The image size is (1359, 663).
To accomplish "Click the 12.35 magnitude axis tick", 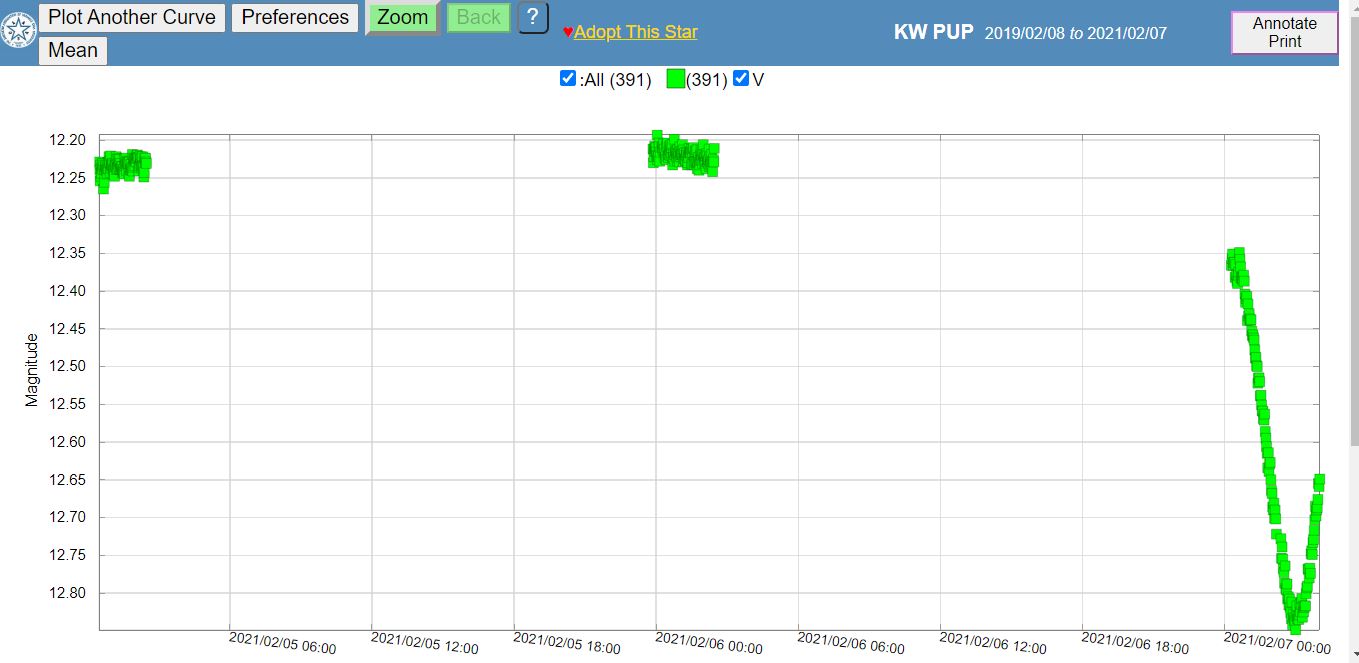I will [x=68, y=253].
